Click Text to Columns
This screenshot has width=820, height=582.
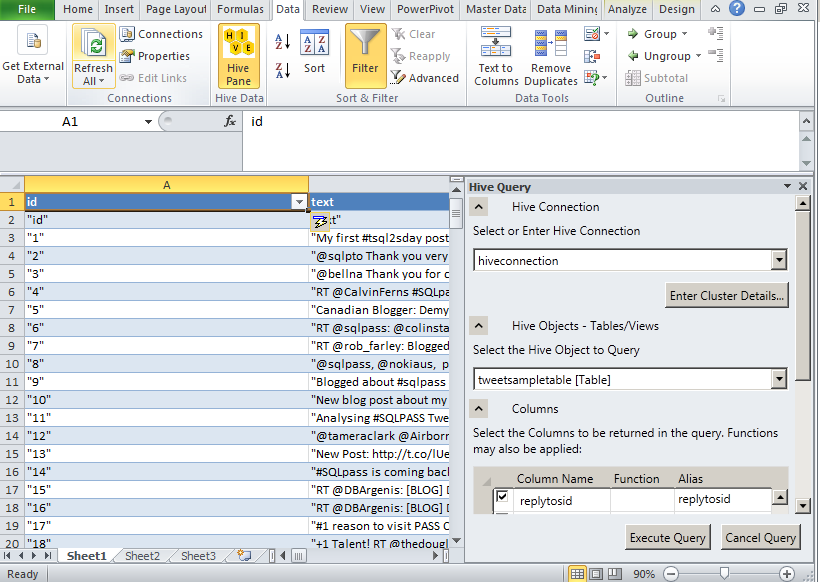point(496,56)
